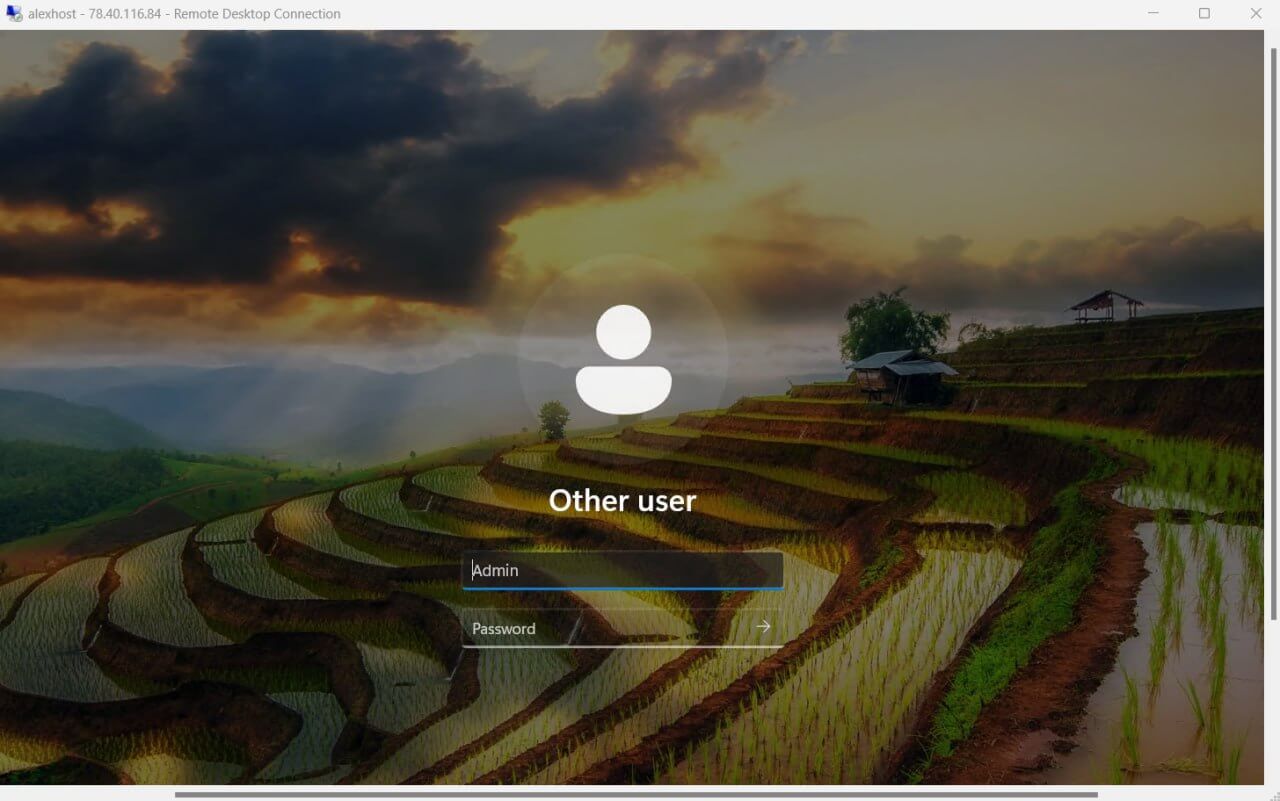Click the vertical scrollbar on the right

coord(1272,335)
